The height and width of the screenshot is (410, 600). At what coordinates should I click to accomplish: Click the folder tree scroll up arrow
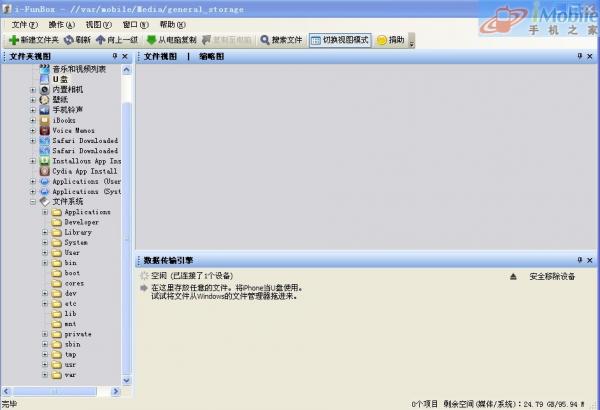(127, 70)
